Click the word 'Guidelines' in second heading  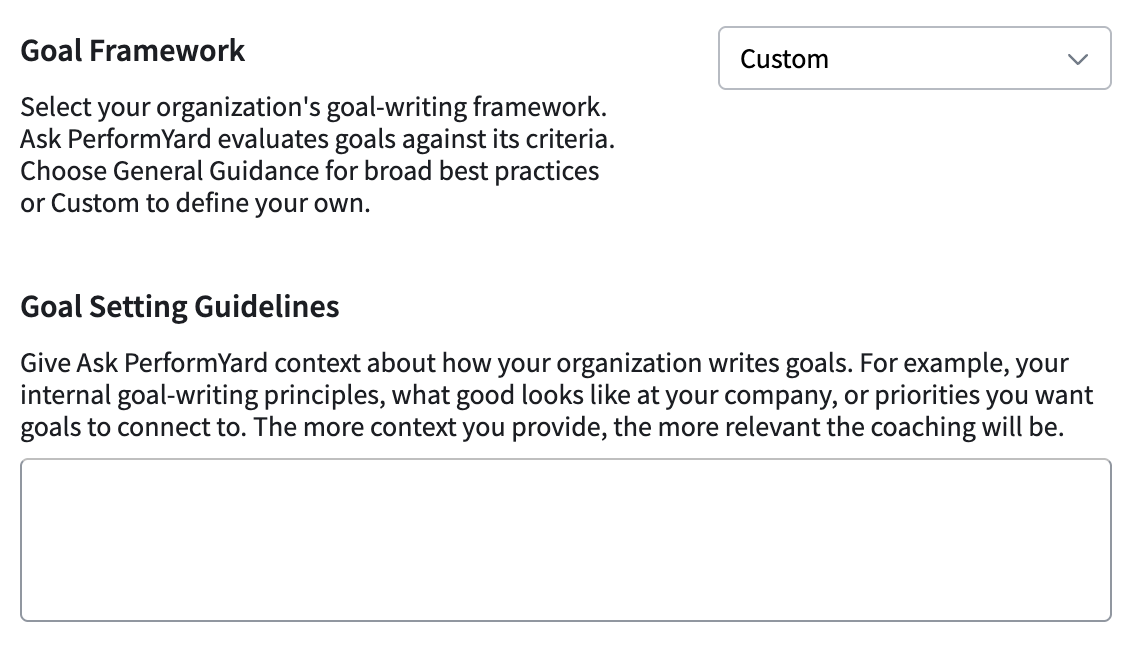point(267,307)
